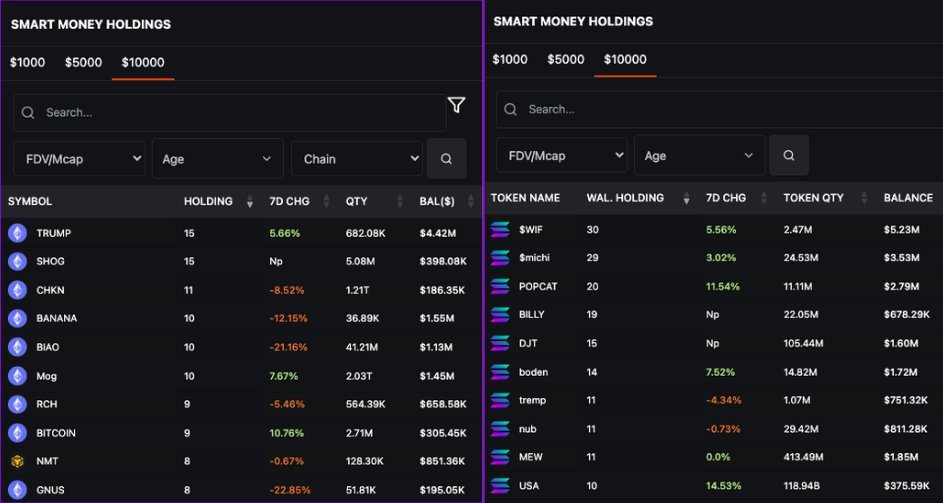This screenshot has width=943, height=503.
Task: Click the TOKEN NAME column header
Action: [x=525, y=198]
